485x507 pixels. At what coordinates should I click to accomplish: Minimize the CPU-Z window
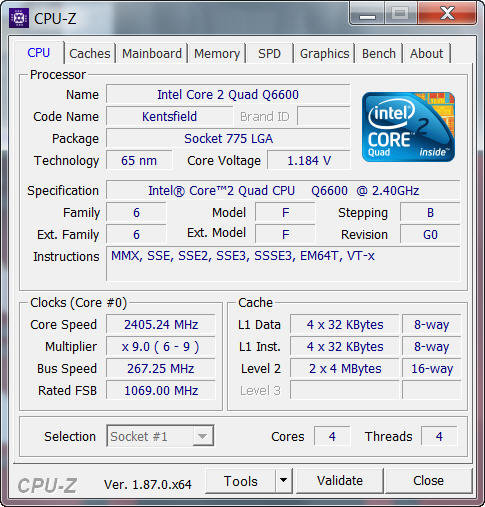coord(367,14)
